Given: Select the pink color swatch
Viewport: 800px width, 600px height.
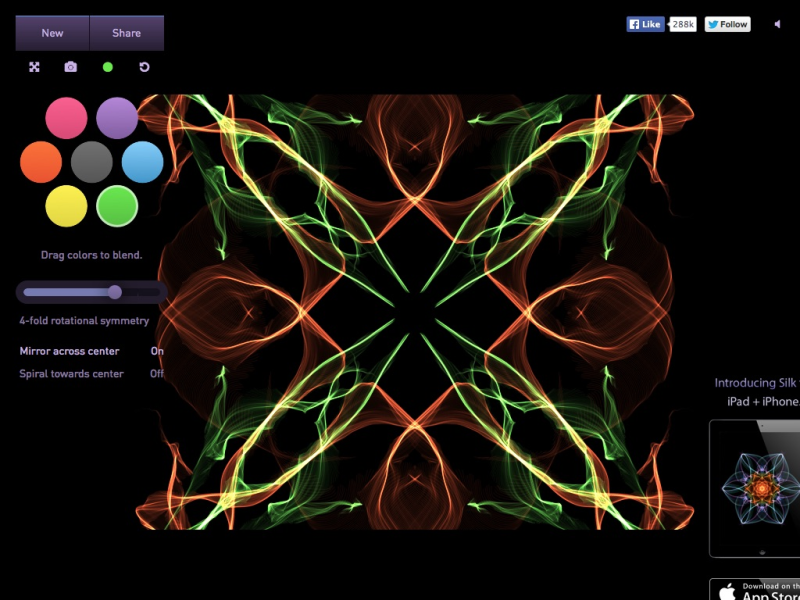Looking at the screenshot, I should 66,117.
